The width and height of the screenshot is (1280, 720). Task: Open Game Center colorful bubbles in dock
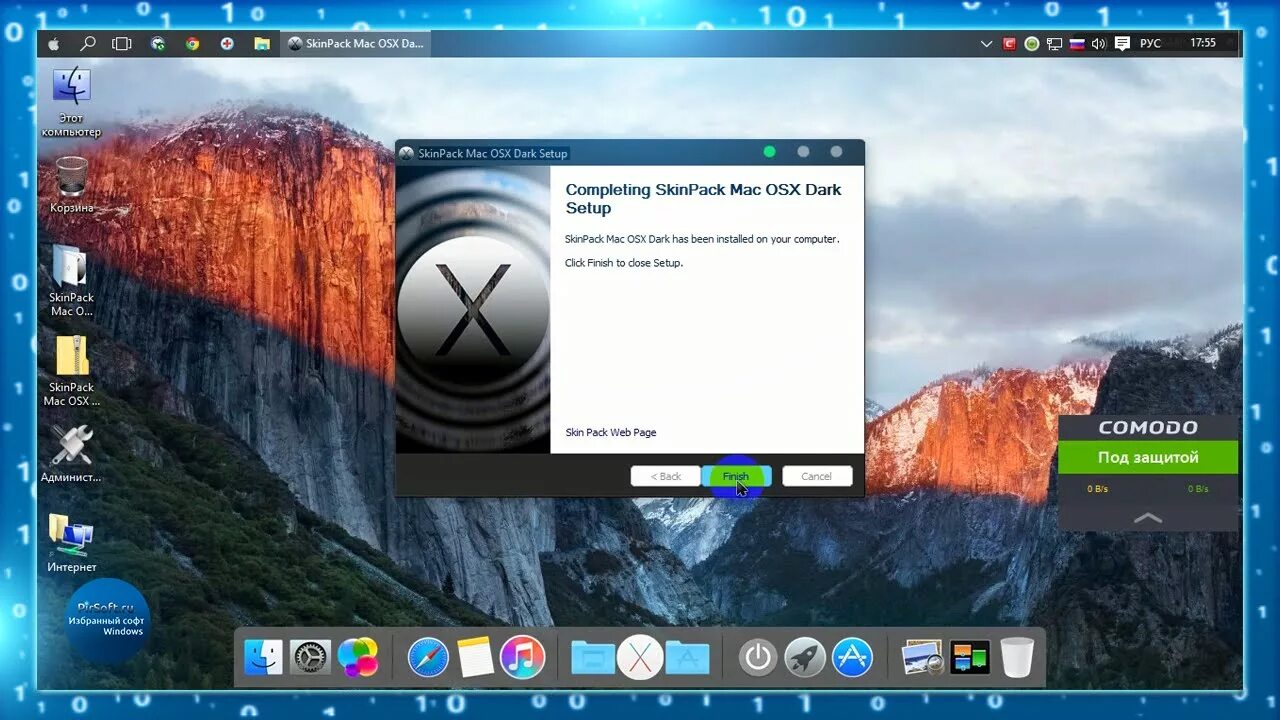tap(358, 657)
